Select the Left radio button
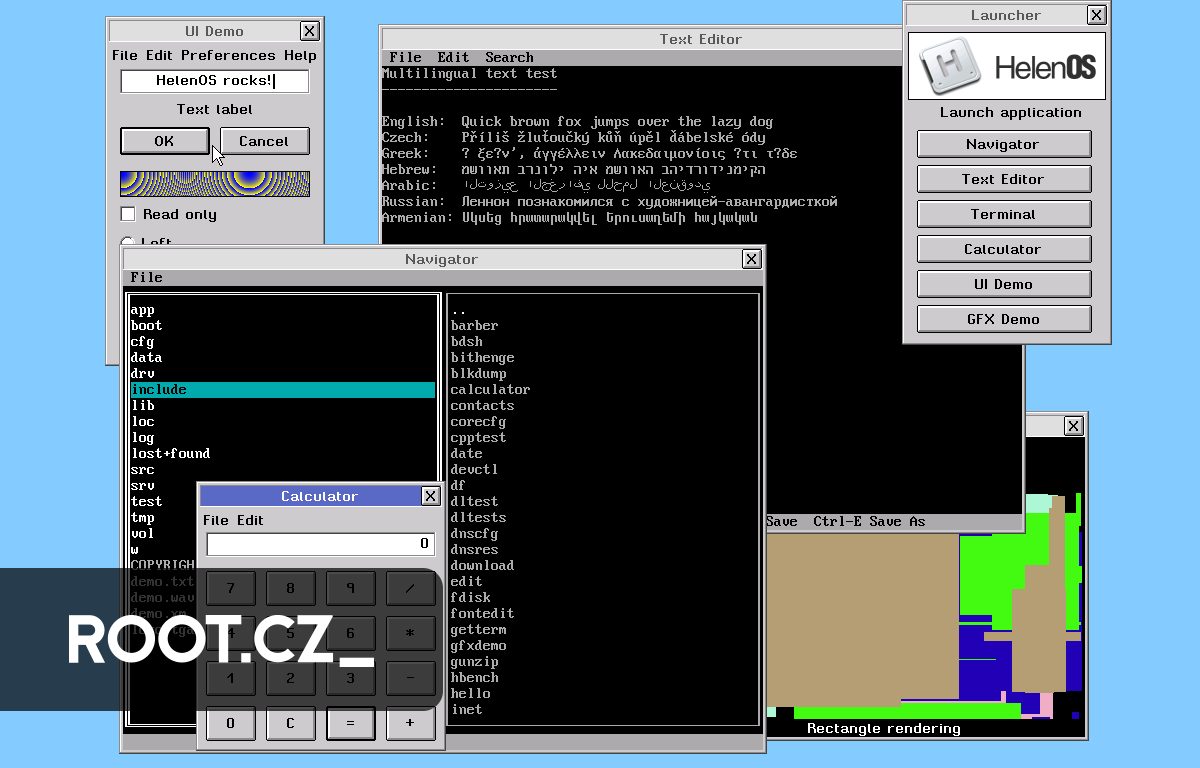The image size is (1200, 768). tap(128, 240)
